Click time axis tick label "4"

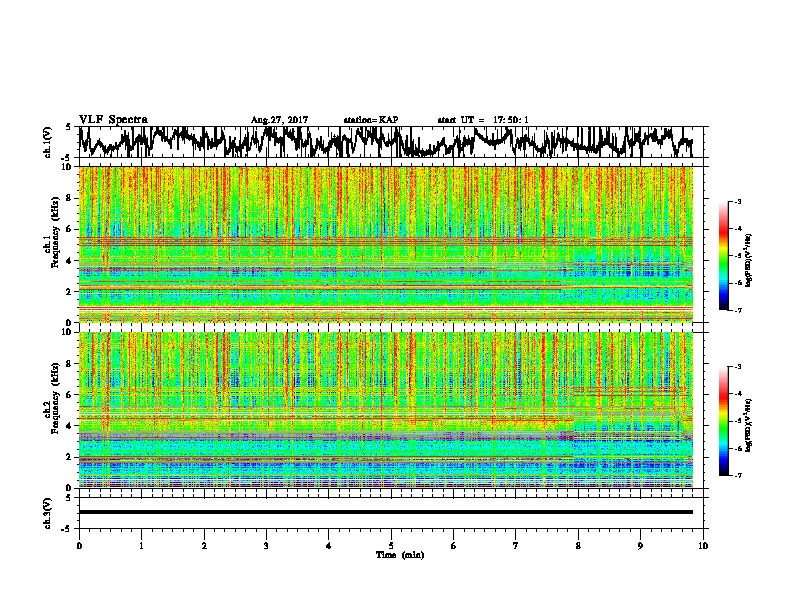point(329,545)
